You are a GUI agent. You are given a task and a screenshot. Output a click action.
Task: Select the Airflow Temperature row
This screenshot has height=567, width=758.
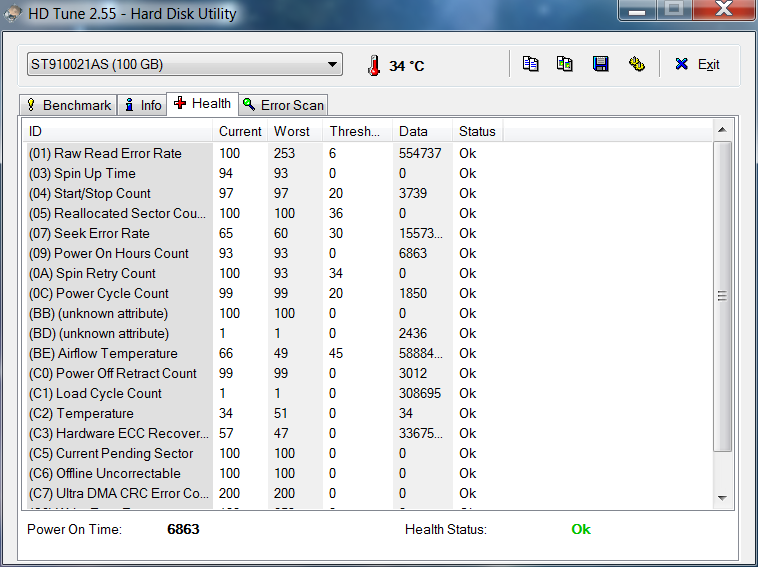367,353
